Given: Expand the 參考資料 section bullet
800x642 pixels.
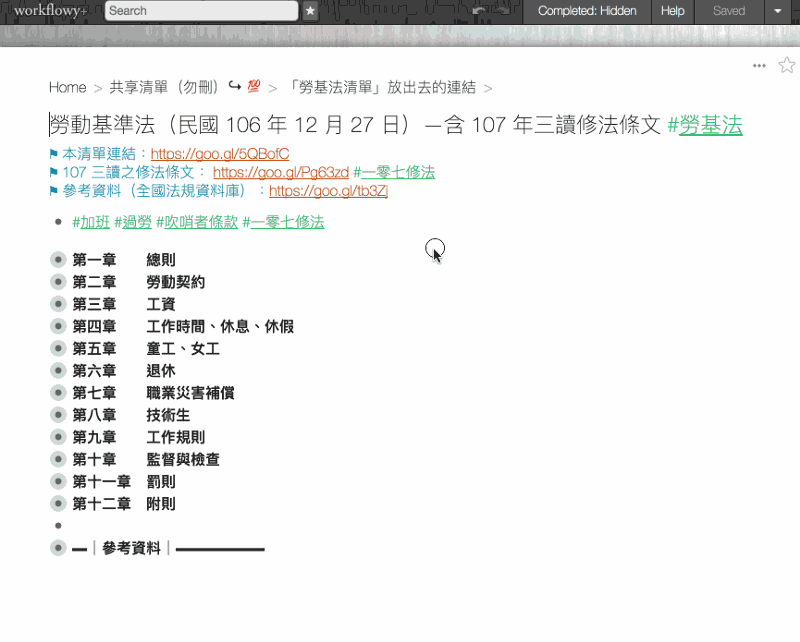Looking at the screenshot, I should [x=58, y=548].
